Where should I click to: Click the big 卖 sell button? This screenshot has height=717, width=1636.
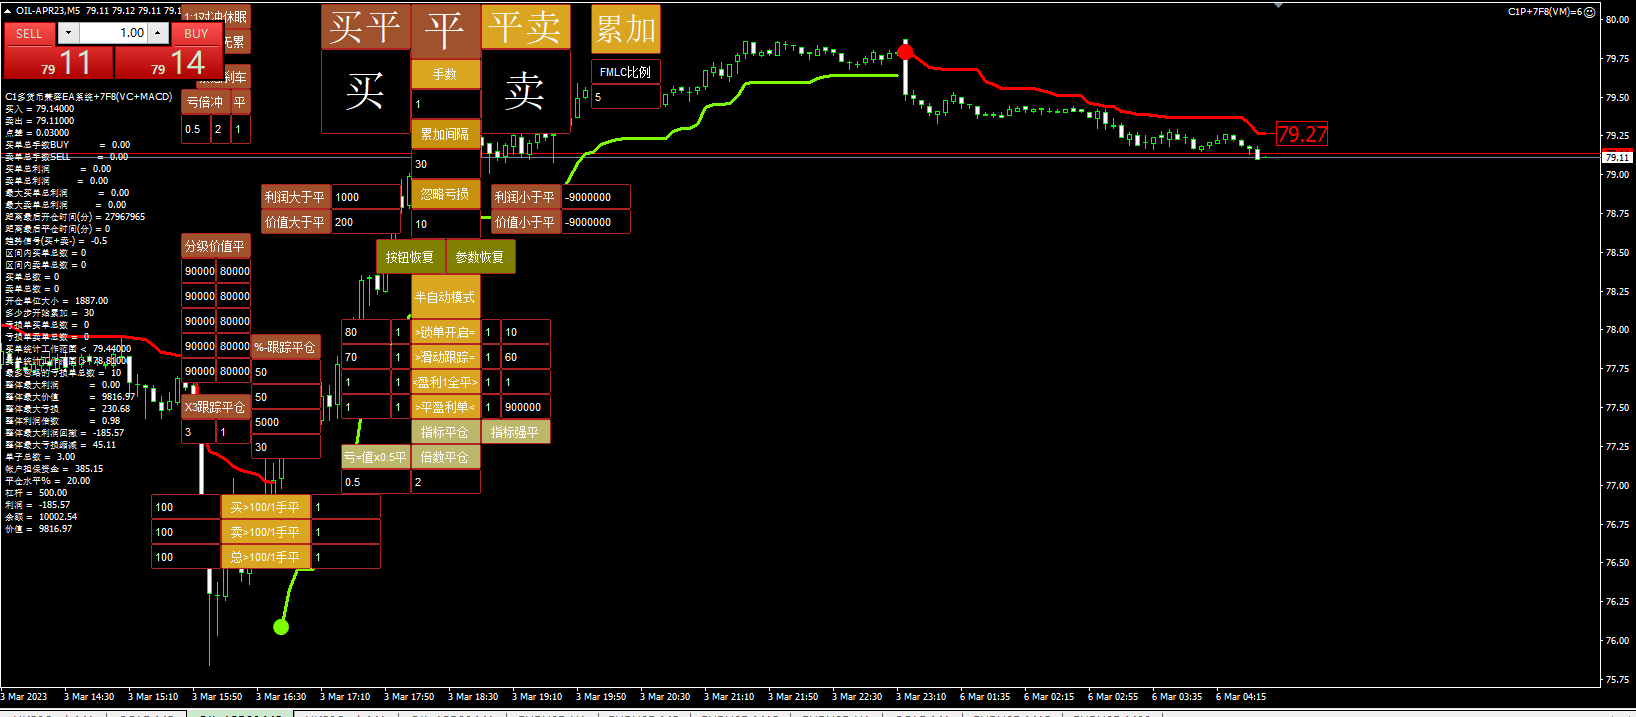[525, 91]
